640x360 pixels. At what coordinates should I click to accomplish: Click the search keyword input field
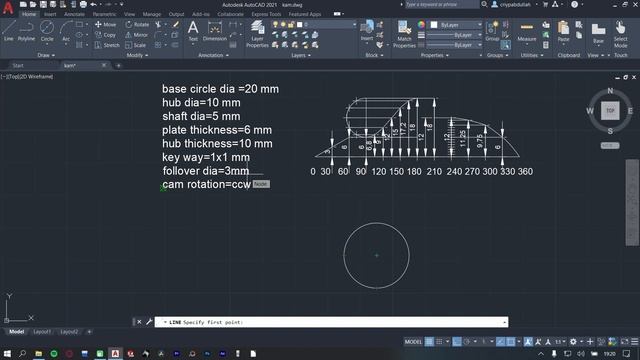442,4
